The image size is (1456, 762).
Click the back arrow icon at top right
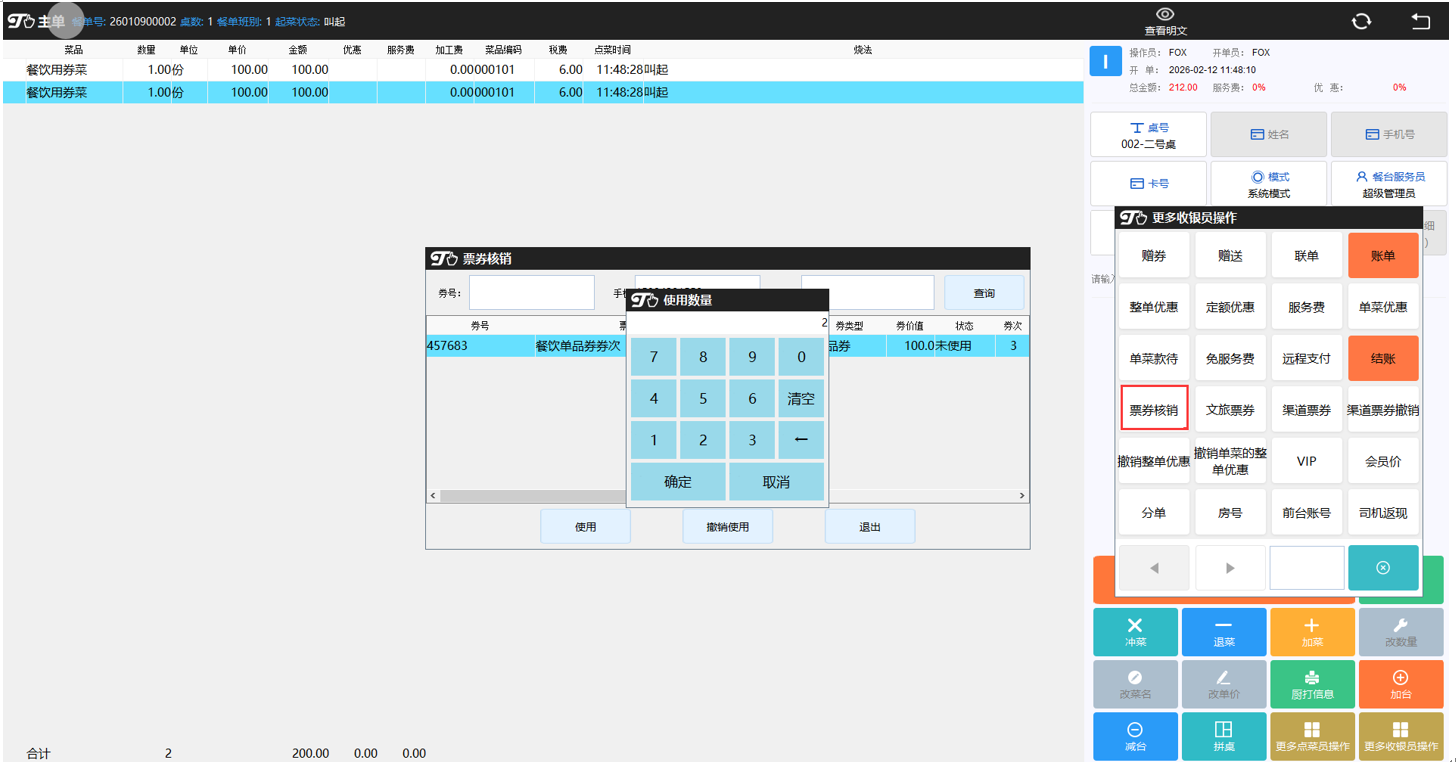(1420, 22)
